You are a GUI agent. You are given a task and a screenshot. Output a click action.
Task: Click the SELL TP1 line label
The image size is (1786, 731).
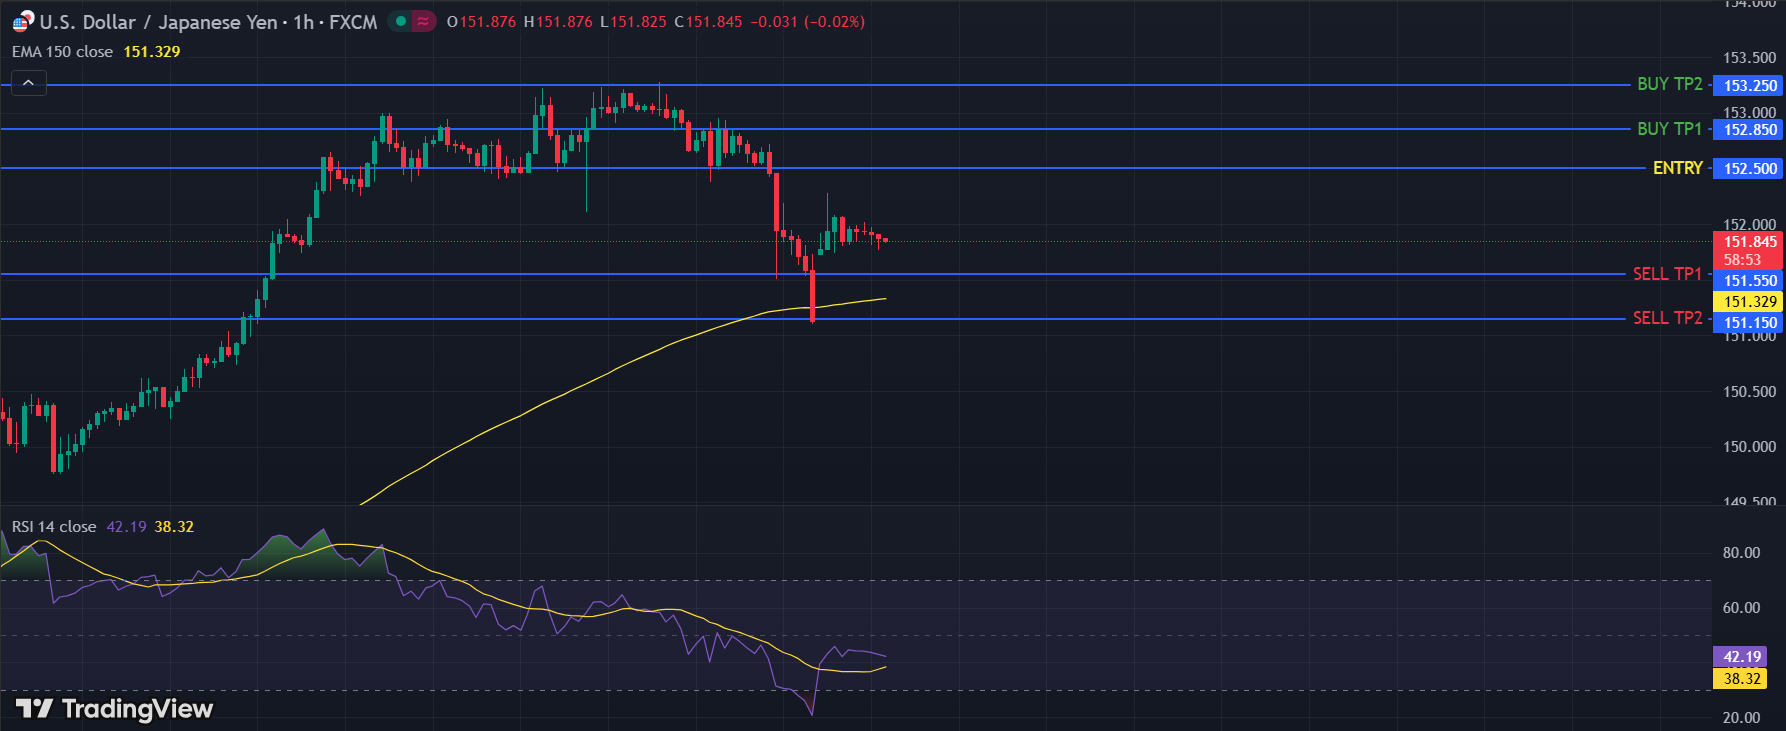1667,274
